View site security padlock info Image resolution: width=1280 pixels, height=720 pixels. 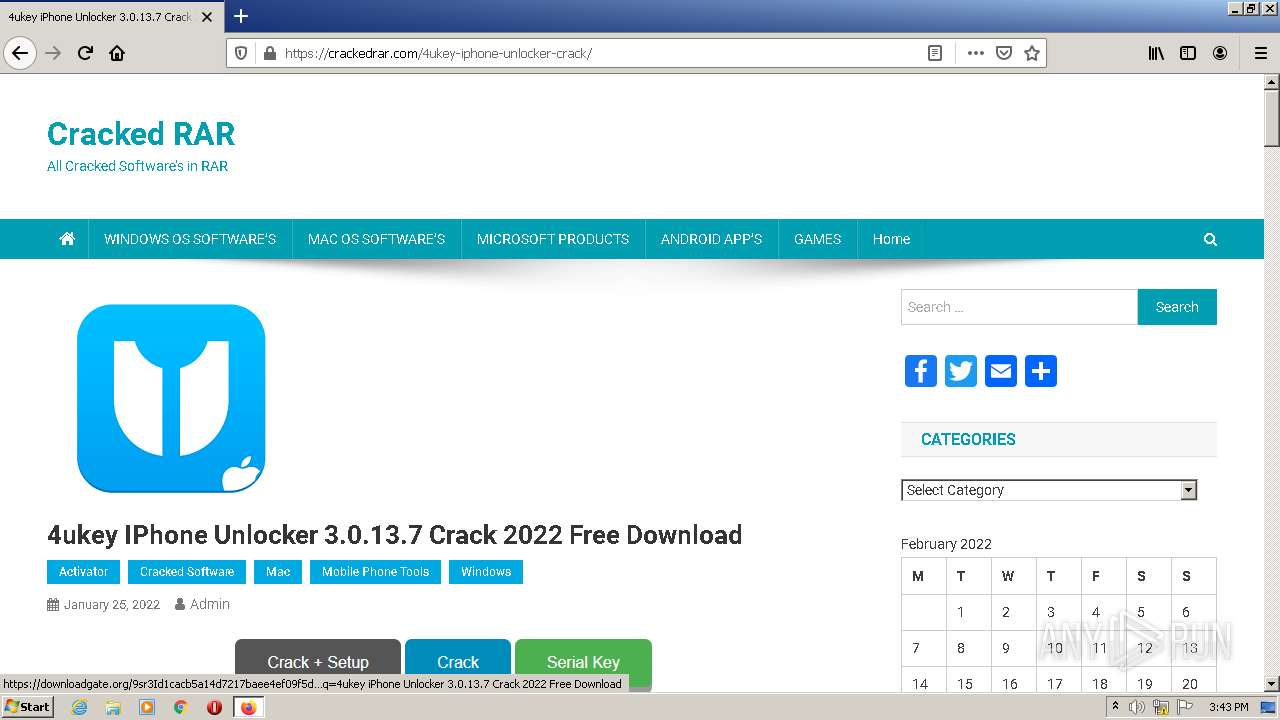pyautogui.click(x=269, y=53)
